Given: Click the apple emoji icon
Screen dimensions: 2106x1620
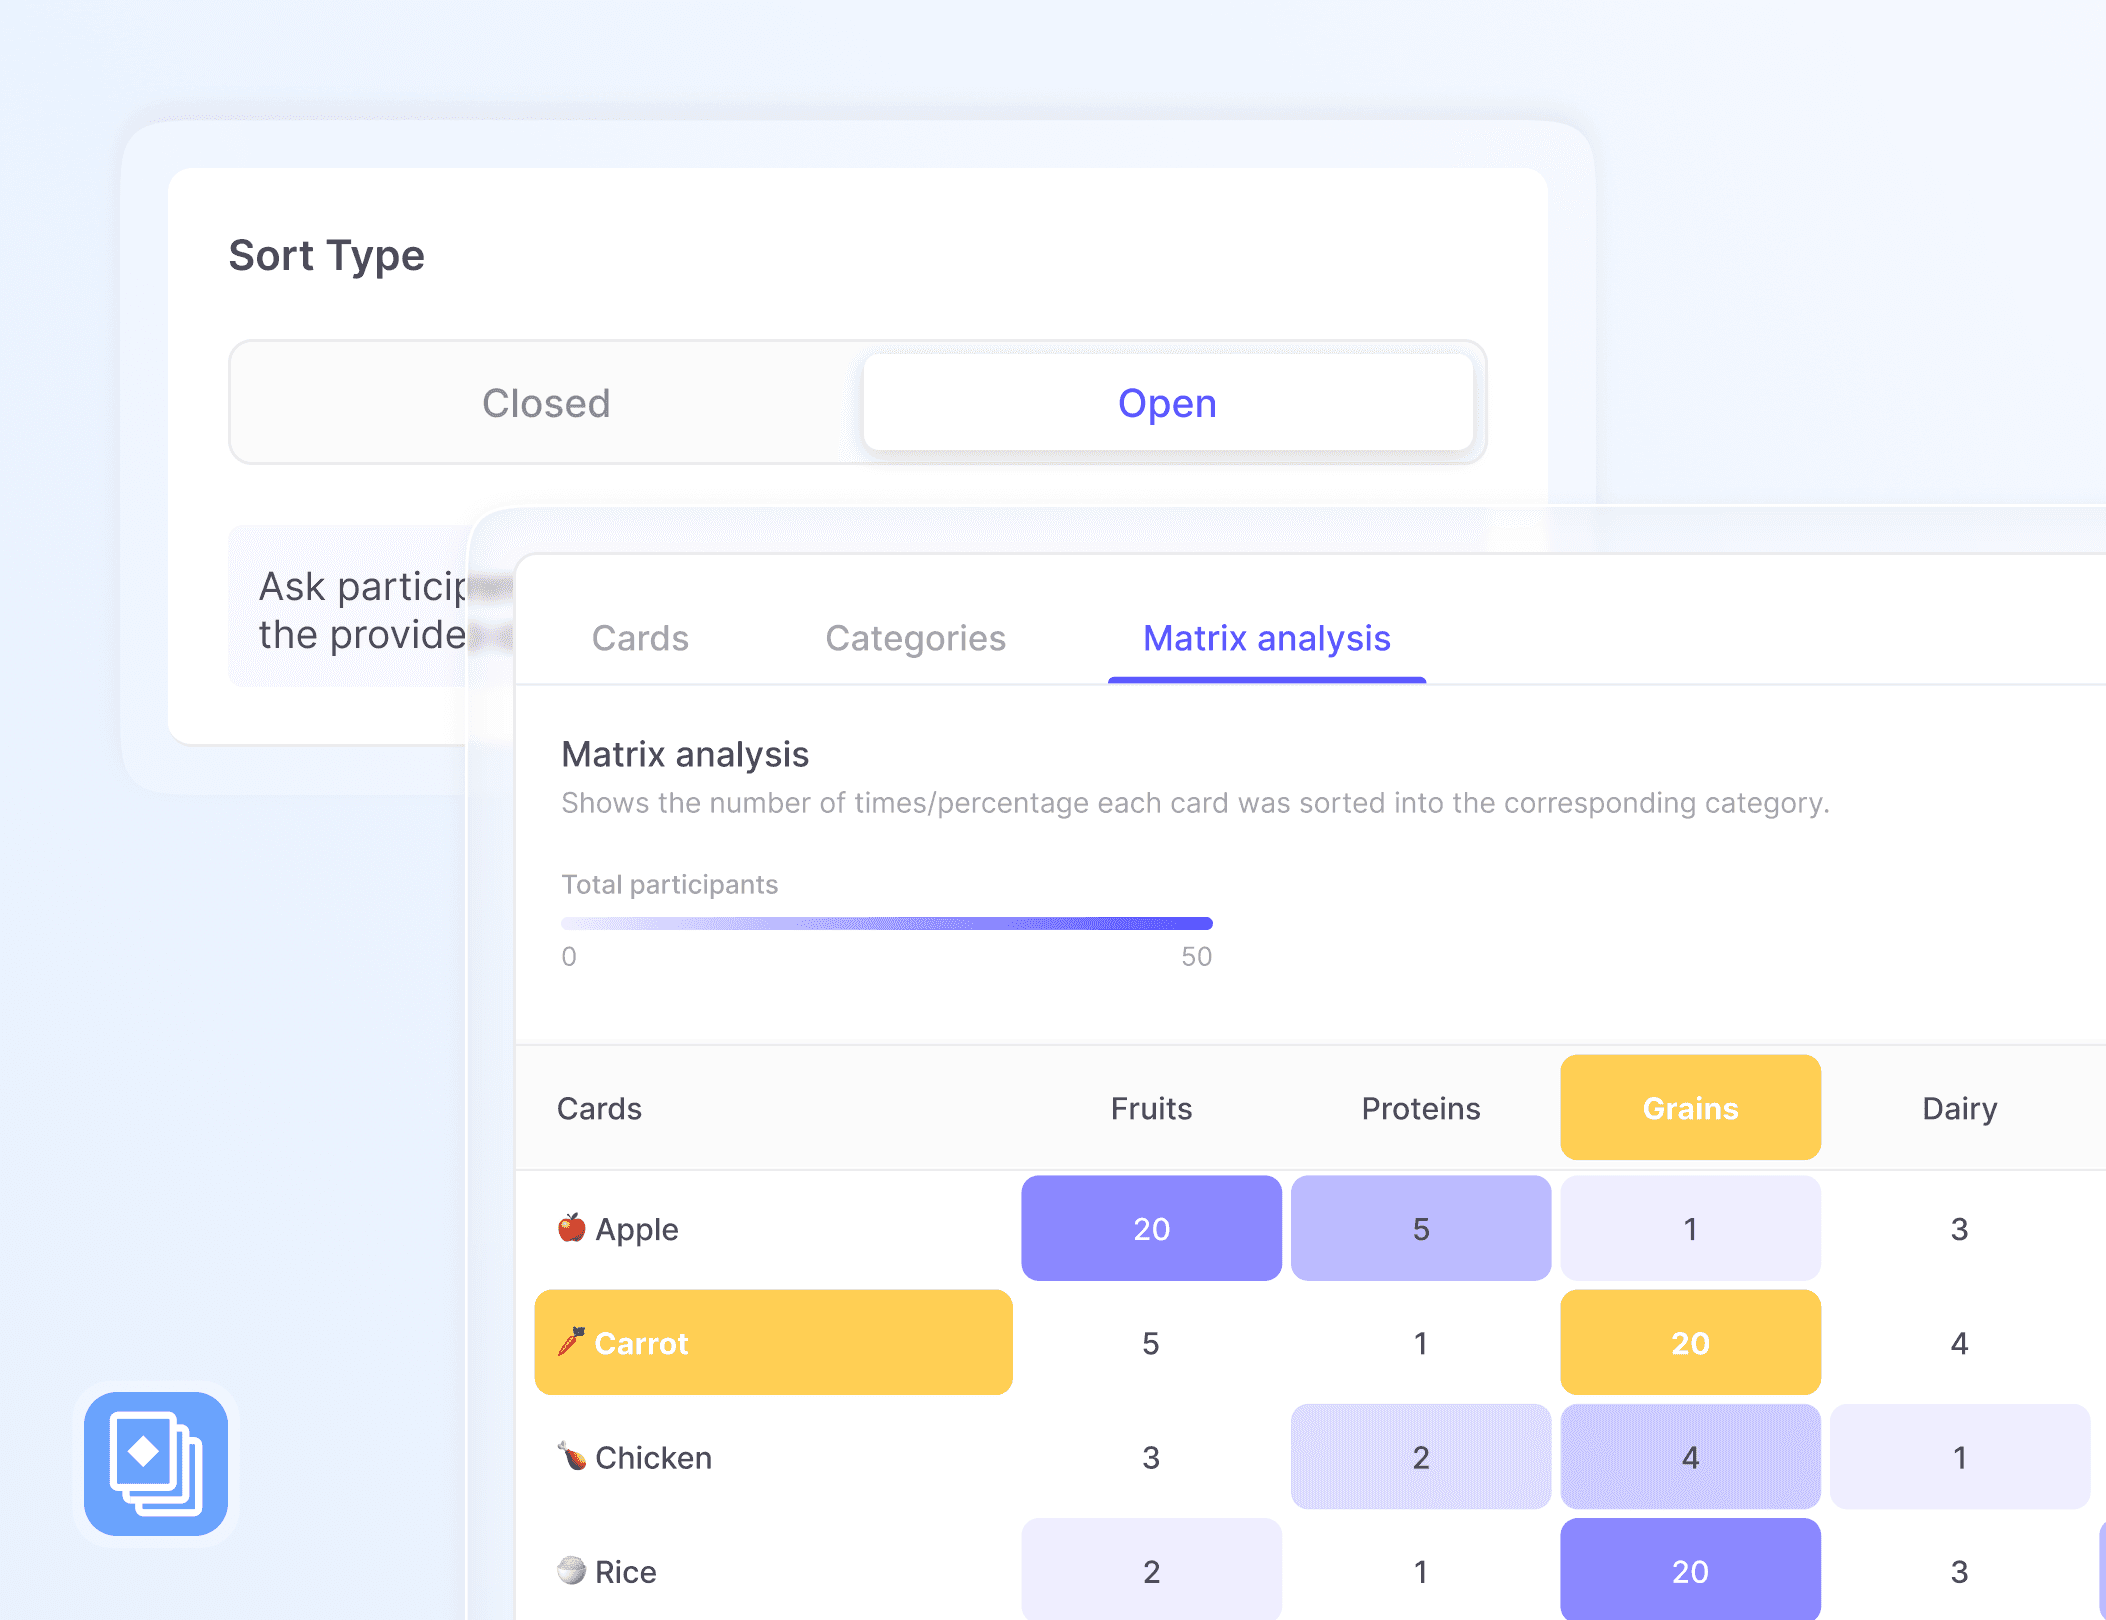Looking at the screenshot, I should click(x=571, y=1227).
